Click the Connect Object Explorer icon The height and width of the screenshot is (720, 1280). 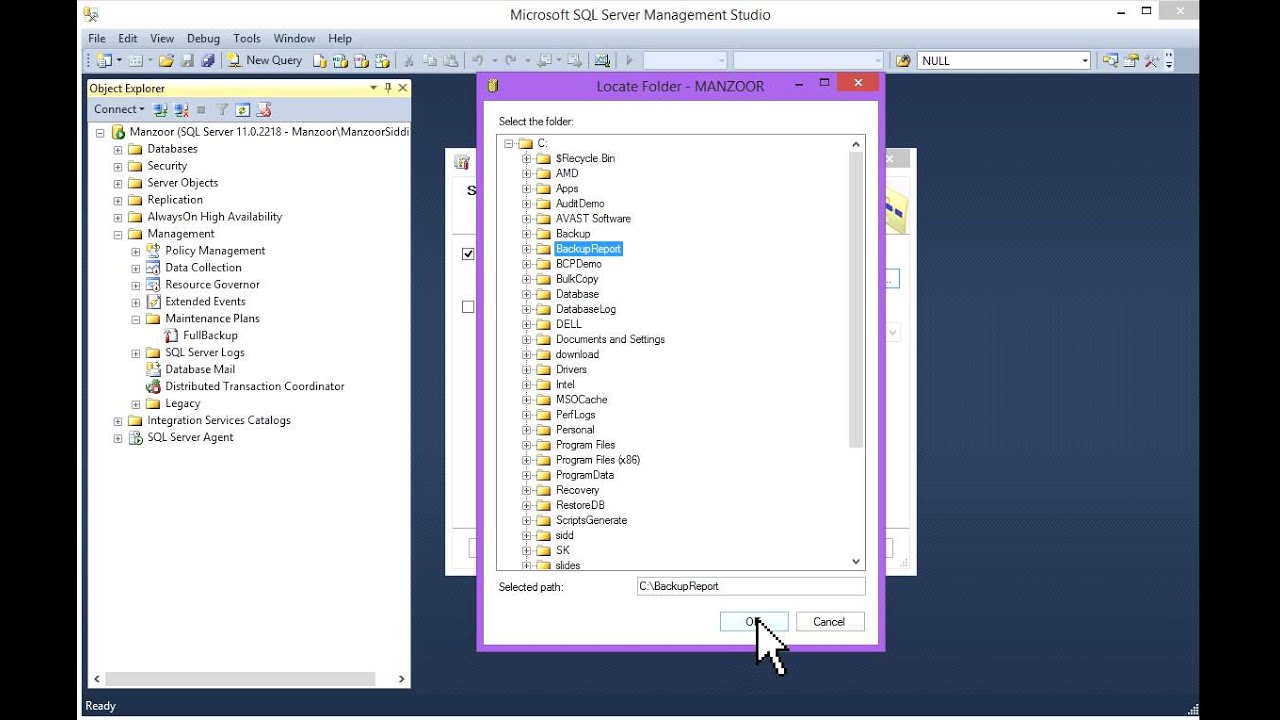(x=160, y=109)
